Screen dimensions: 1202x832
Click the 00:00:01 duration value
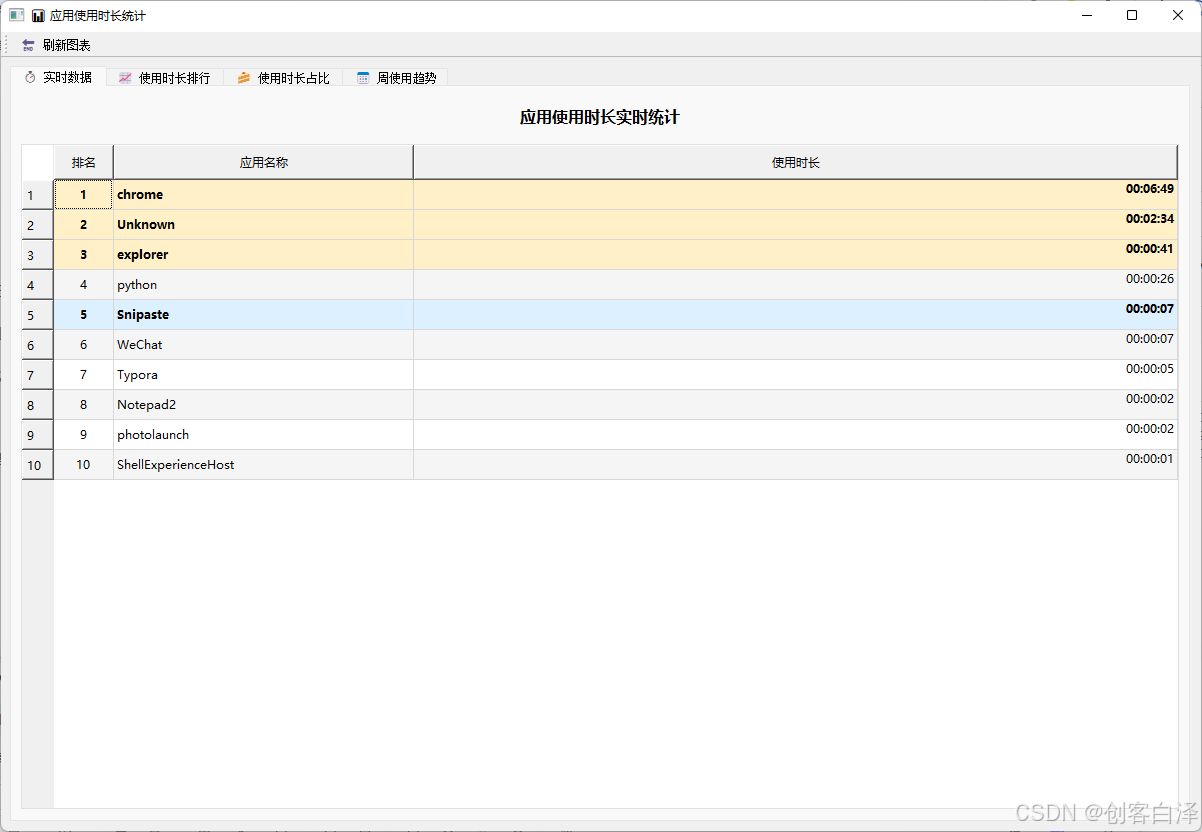point(1150,458)
